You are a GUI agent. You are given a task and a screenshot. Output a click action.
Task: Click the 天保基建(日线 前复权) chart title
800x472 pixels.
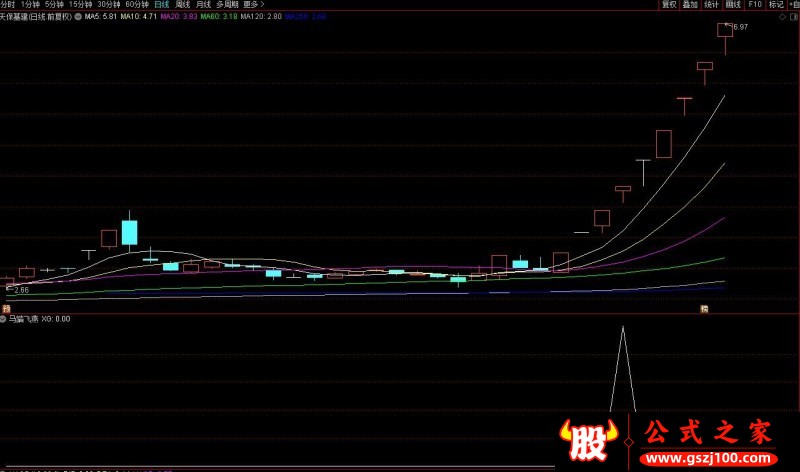(x=36, y=16)
